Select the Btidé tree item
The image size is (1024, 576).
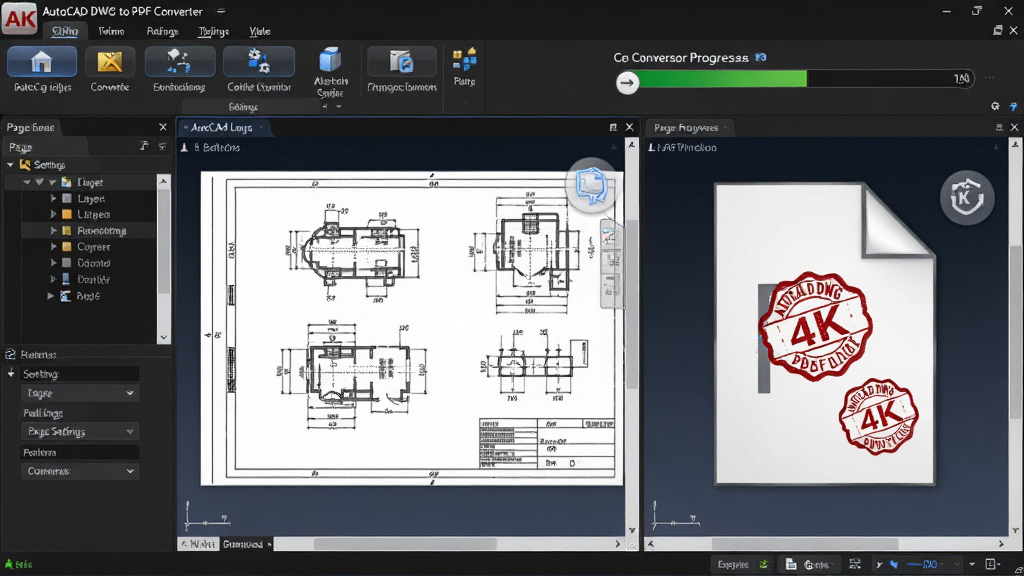point(88,296)
